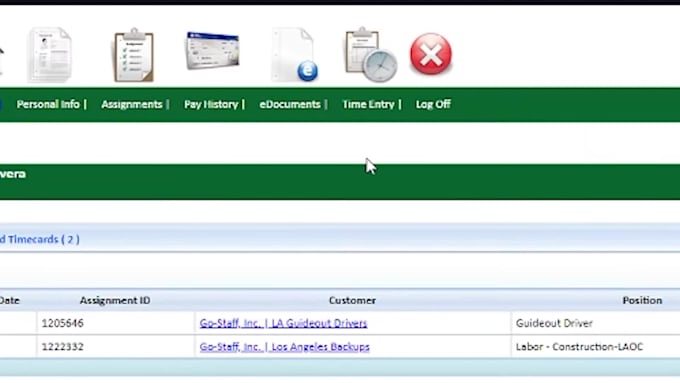Click the Assignment ID column header

tap(115, 300)
